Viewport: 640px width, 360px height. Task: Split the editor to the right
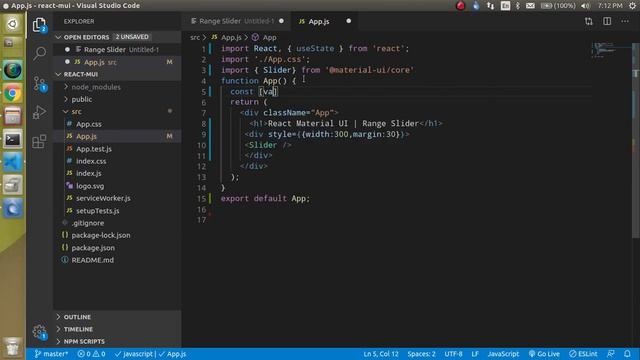[607, 21]
